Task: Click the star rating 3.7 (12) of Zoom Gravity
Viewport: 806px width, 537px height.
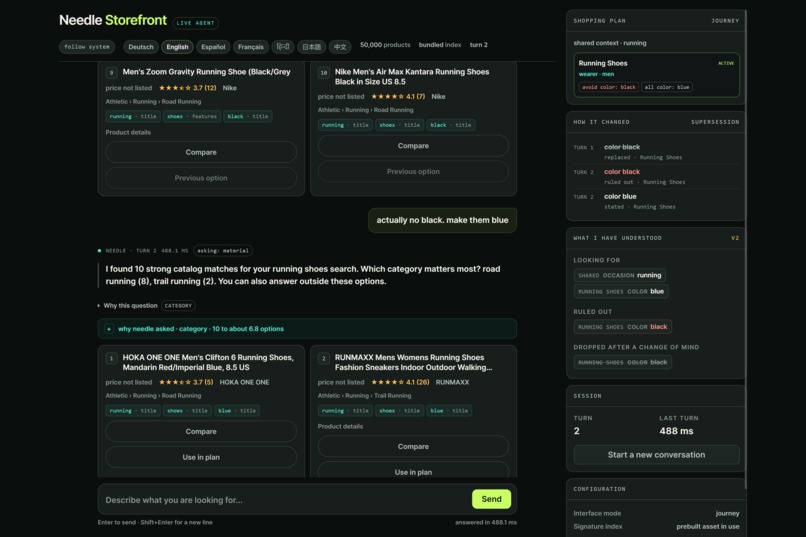Action: click(188, 88)
